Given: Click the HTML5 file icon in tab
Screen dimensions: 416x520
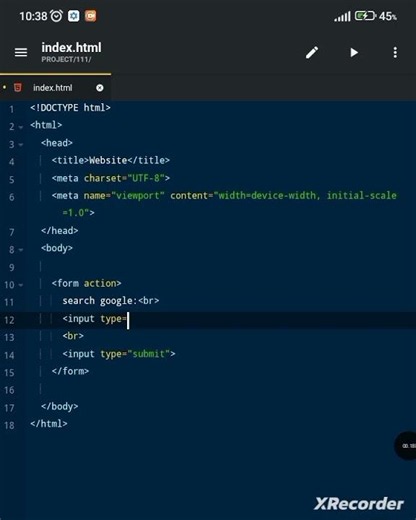Looking at the screenshot, I should (x=18, y=88).
